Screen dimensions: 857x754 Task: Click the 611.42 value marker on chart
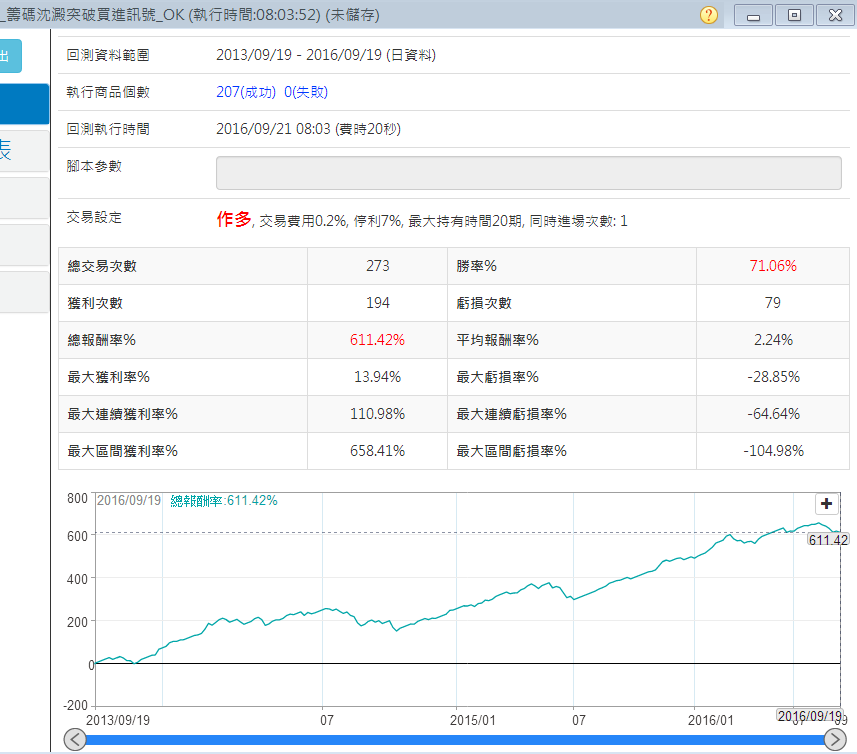tap(828, 539)
